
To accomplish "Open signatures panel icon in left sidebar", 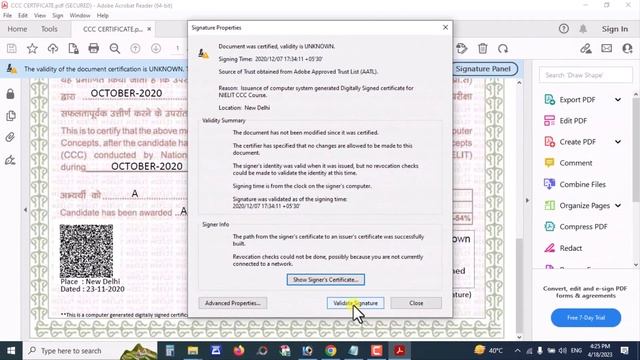I will (x=11, y=160).
